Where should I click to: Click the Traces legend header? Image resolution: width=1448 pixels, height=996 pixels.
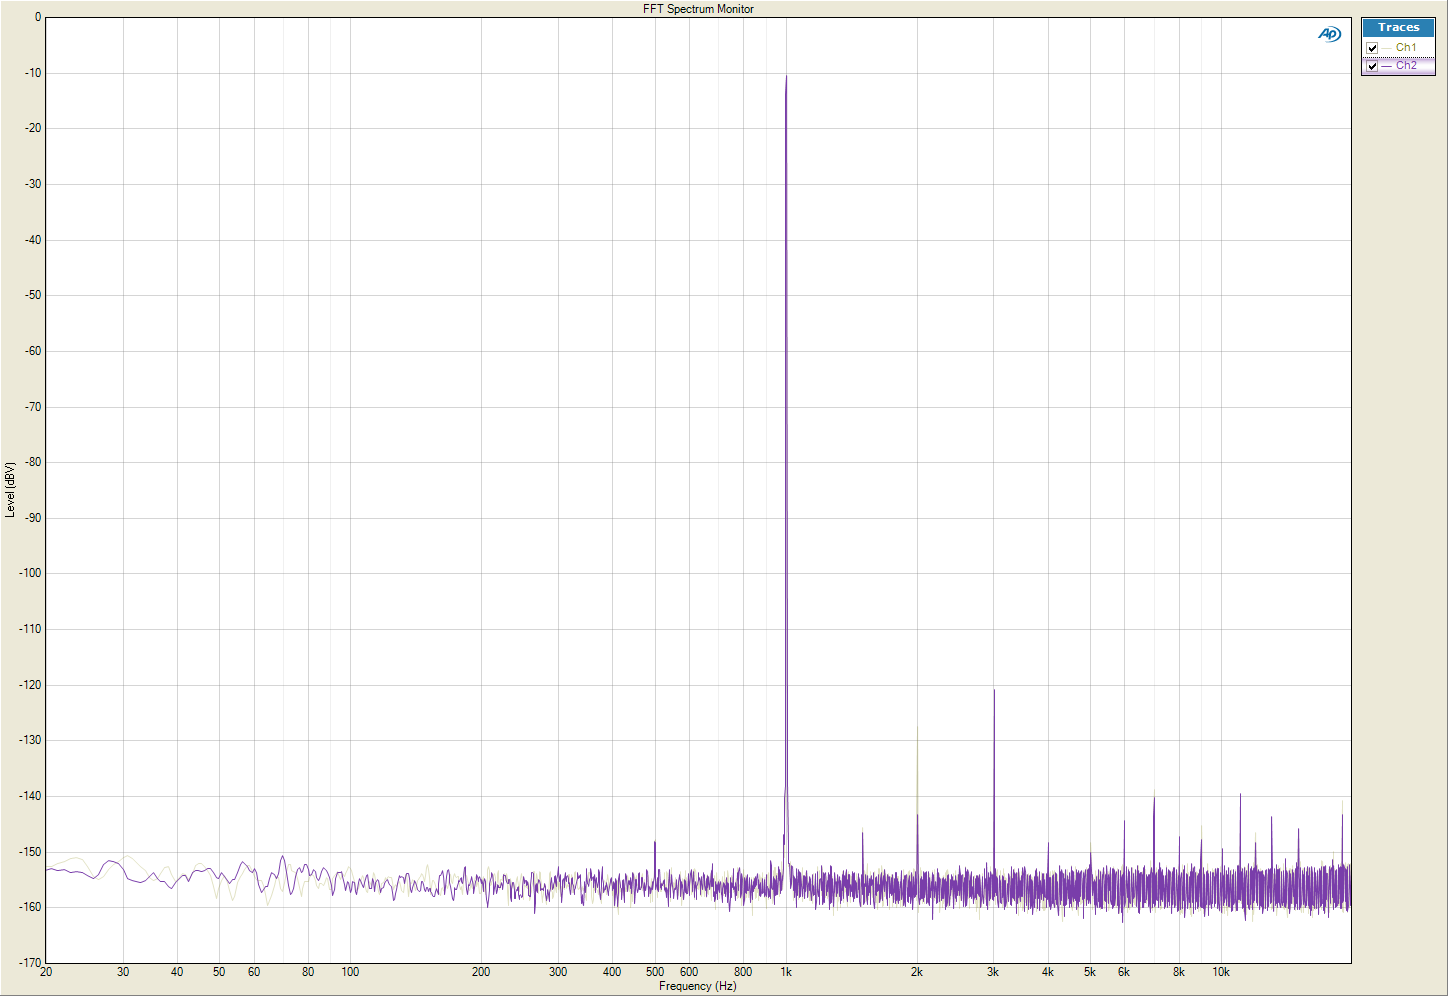tap(1398, 28)
